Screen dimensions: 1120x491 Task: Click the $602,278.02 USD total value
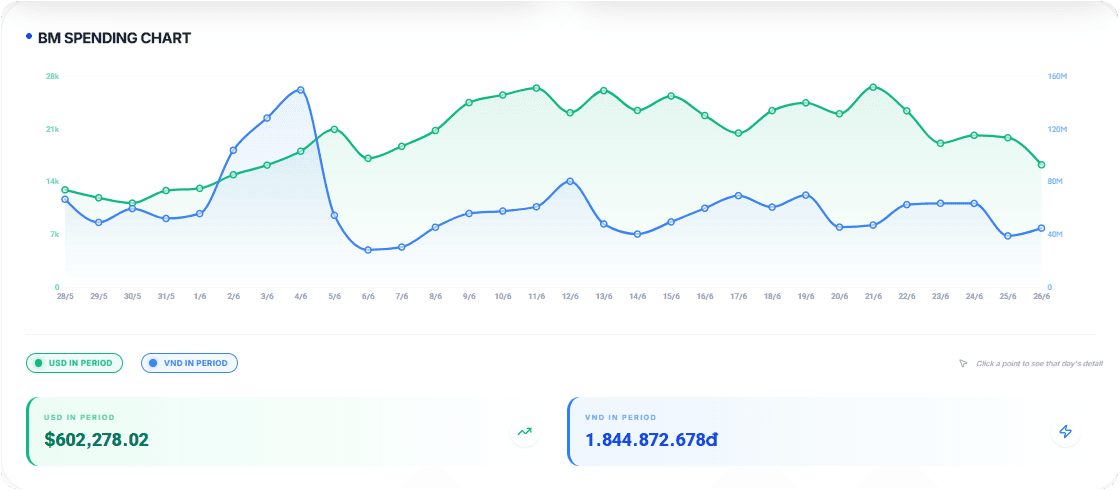coord(96,440)
